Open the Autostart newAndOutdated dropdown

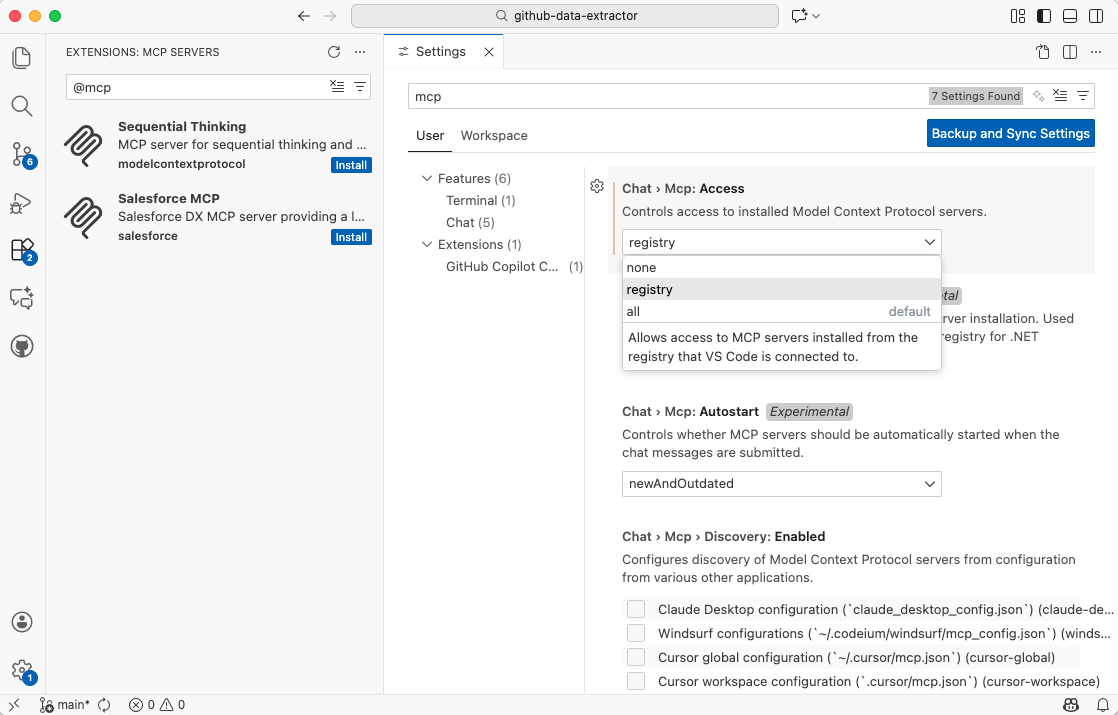point(781,484)
